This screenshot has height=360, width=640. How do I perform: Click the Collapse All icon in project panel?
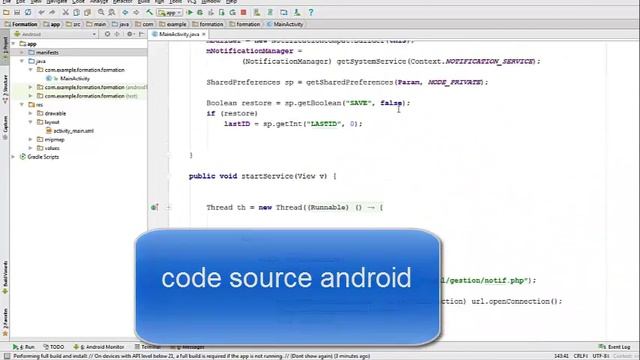coord(117,34)
